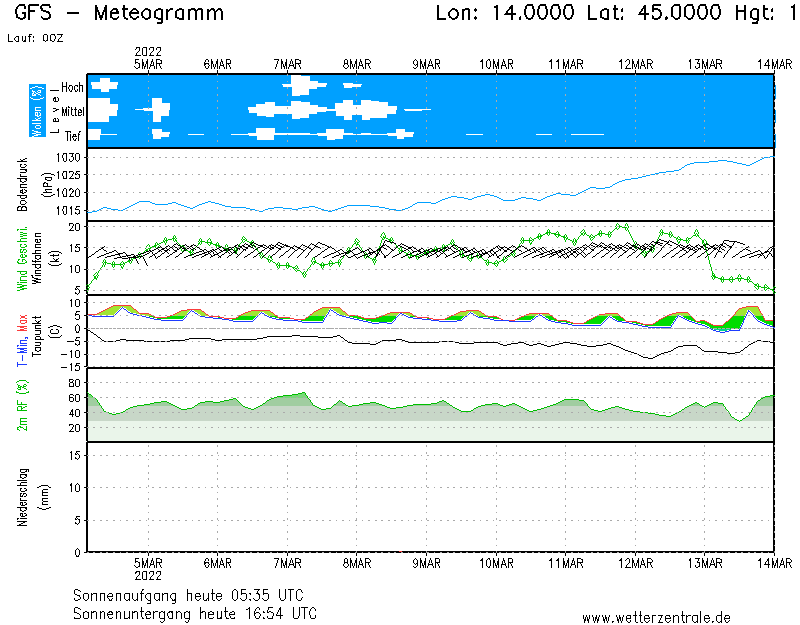Click the Bodendruck axis label

click(23, 183)
